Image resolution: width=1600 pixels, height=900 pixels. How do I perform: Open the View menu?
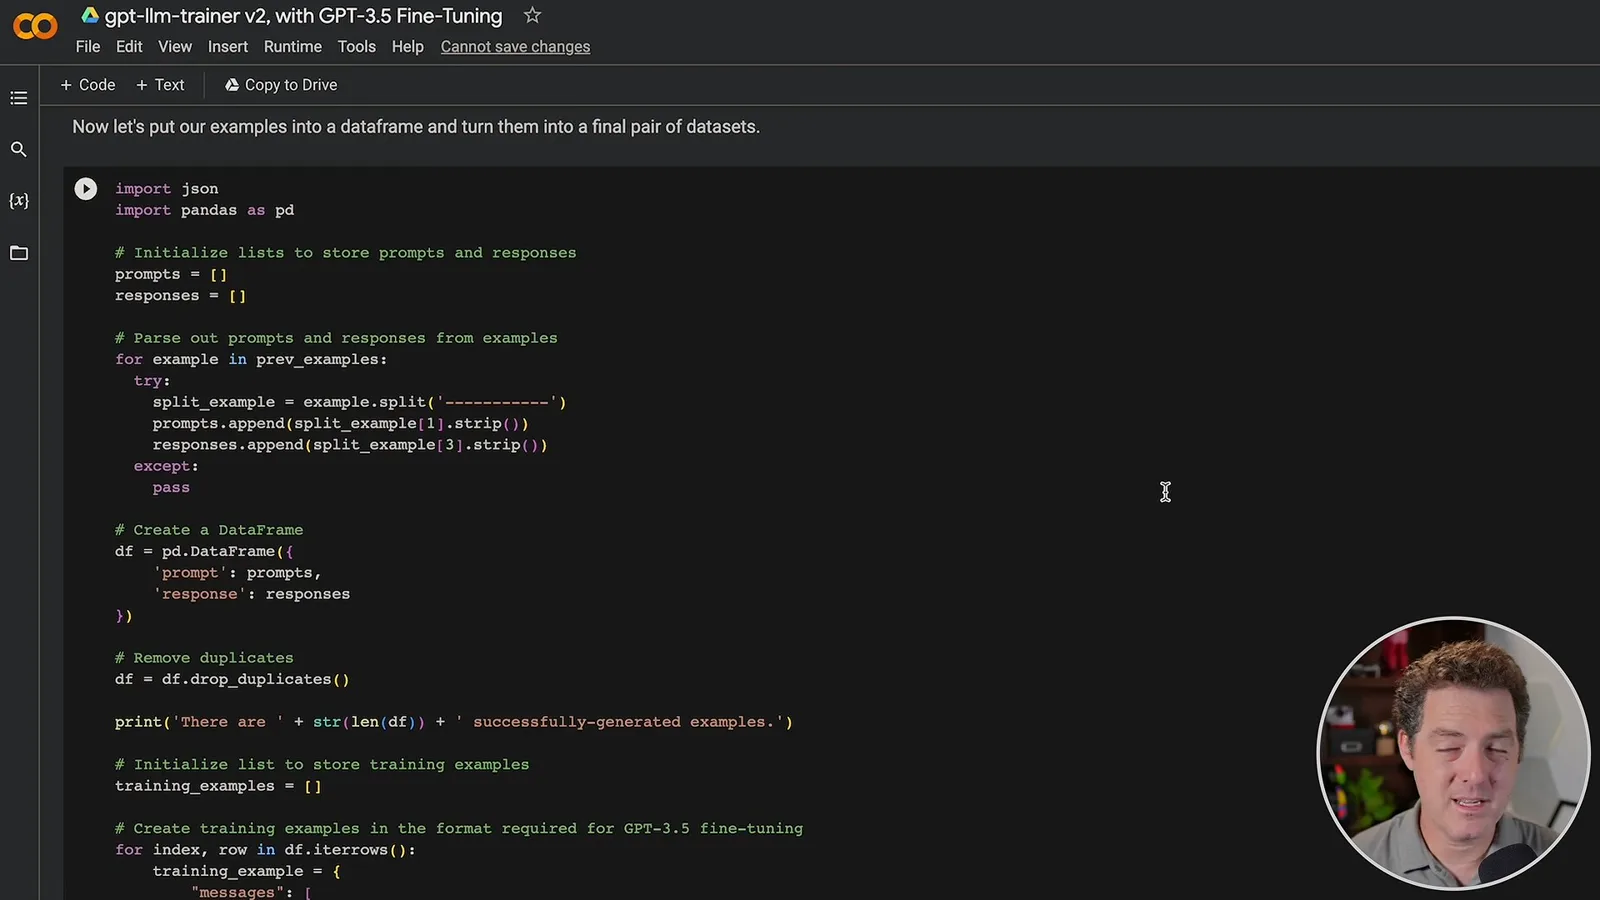click(x=175, y=47)
